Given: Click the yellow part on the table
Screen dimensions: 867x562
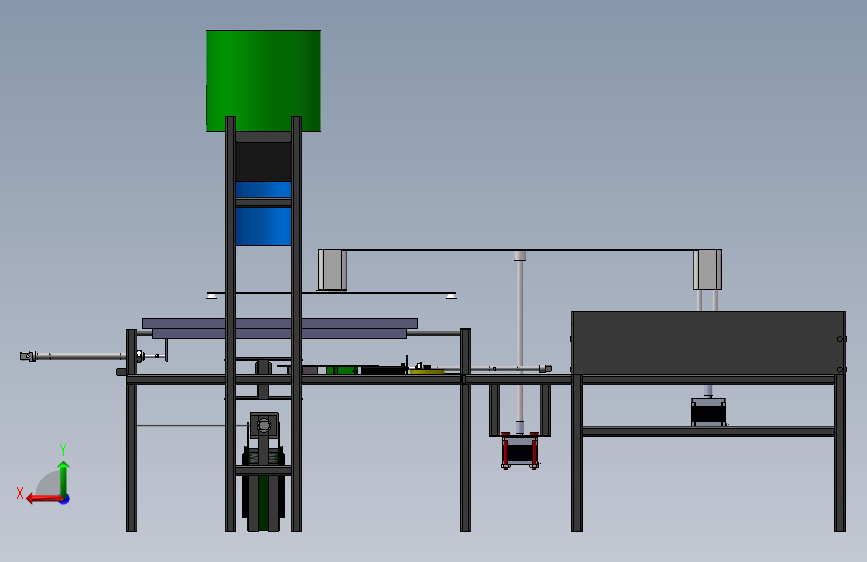Looking at the screenshot, I should coord(427,372).
